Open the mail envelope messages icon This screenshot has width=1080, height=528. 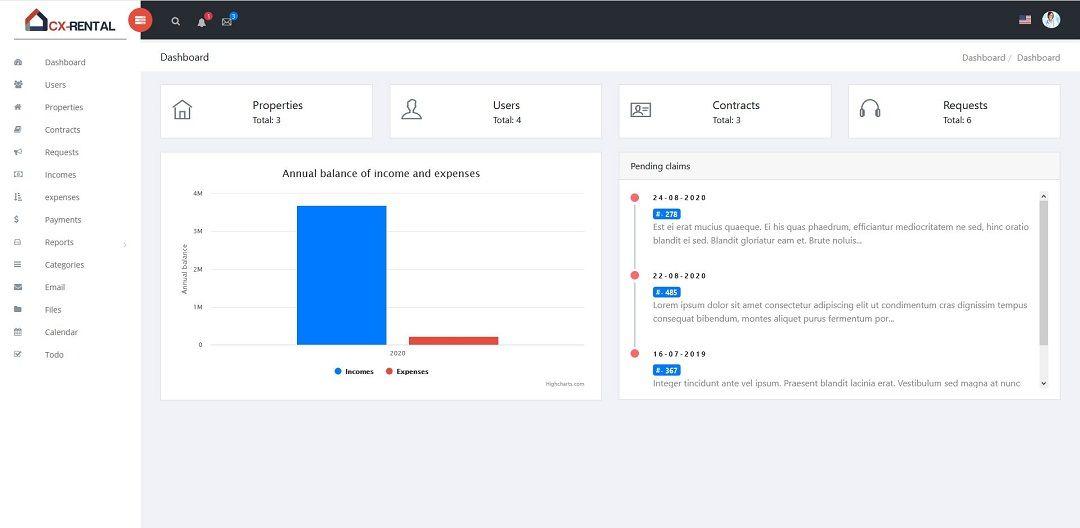pos(227,21)
